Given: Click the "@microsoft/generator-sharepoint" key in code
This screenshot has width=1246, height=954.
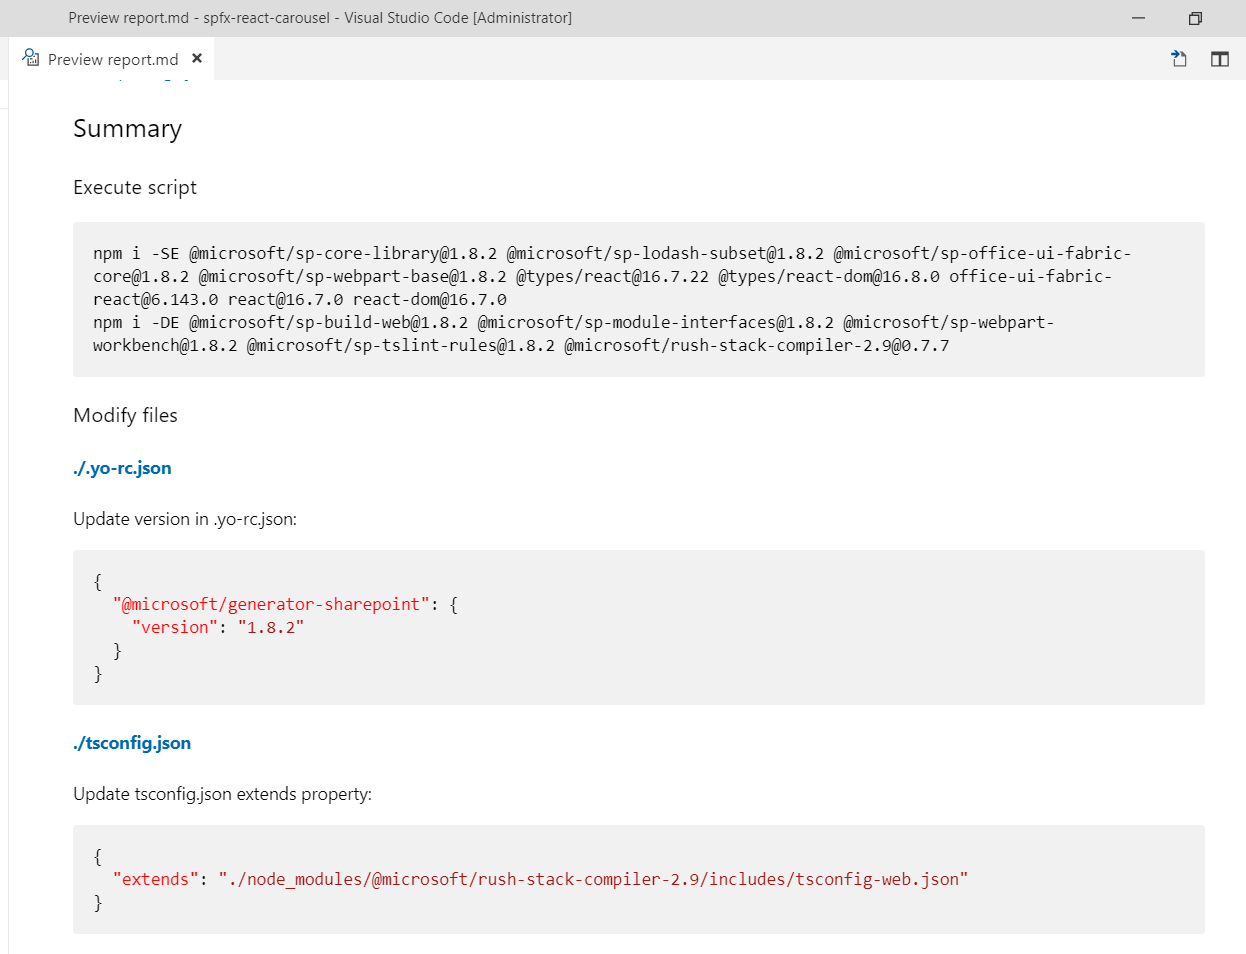Looking at the screenshot, I should pyautogui.click(x=271, y=605).
